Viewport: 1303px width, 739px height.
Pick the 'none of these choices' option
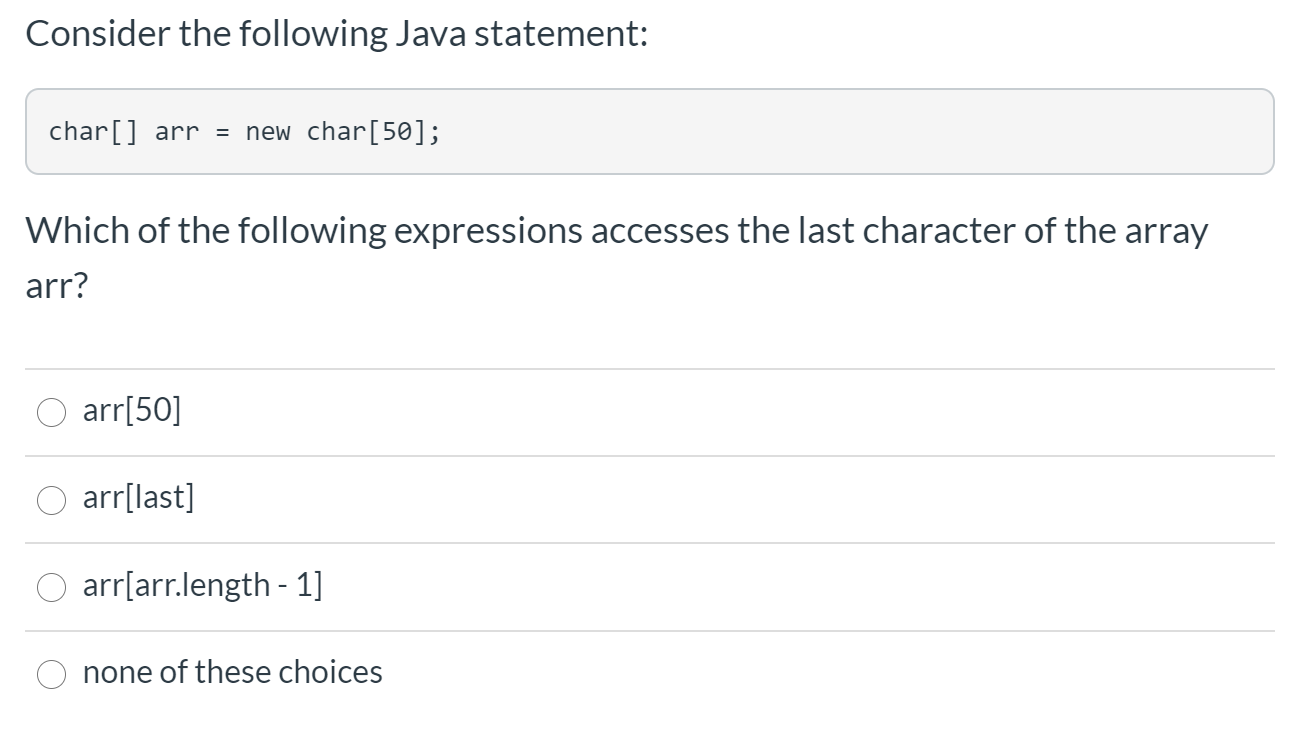point(51,675)
